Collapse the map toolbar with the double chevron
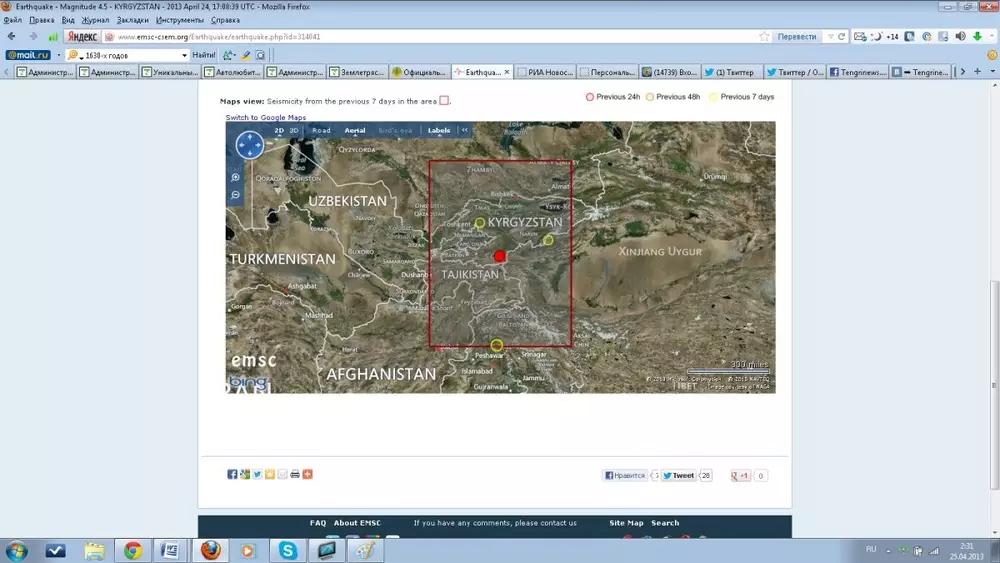 (x=464, y=131)
